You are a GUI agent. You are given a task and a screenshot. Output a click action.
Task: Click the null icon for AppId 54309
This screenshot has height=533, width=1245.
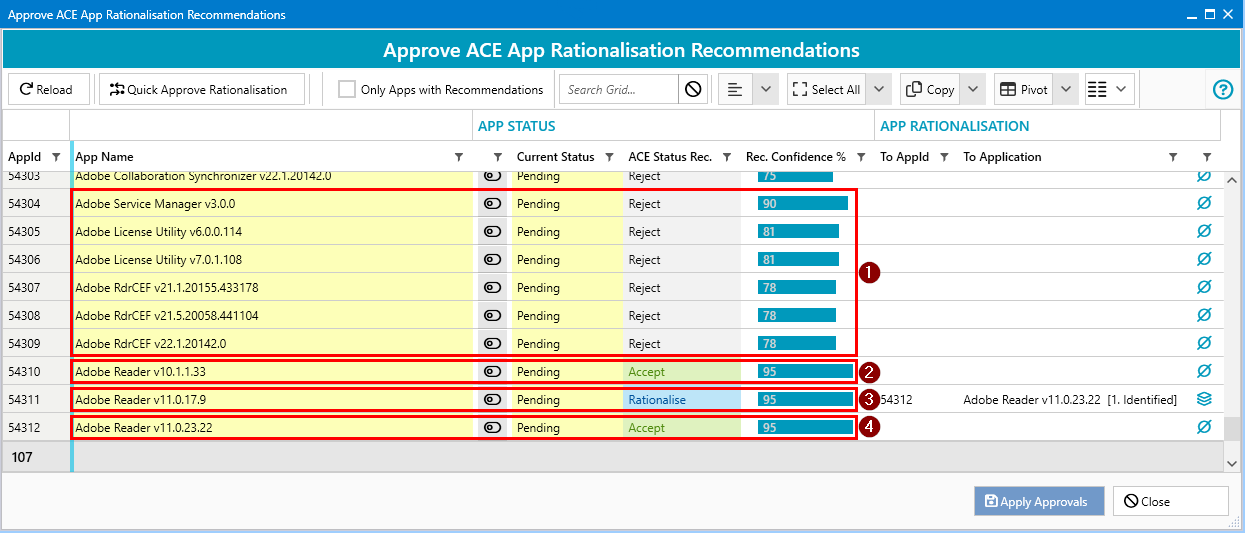coord(1204,343)
